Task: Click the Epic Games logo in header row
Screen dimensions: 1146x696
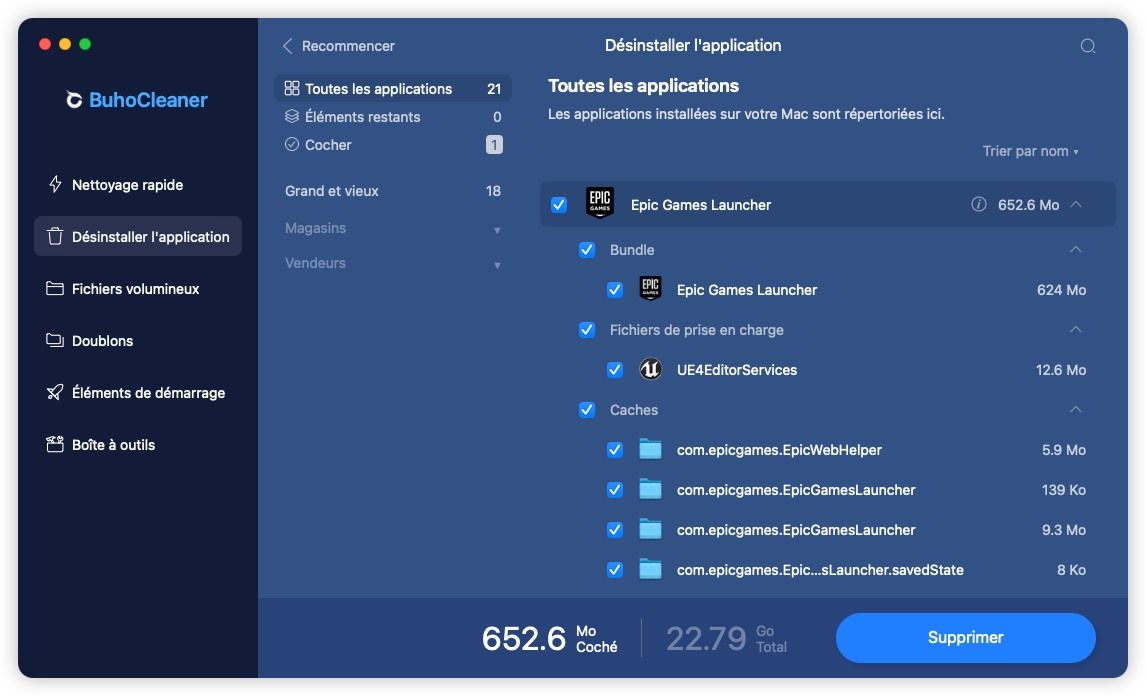Action: point(599,203)
